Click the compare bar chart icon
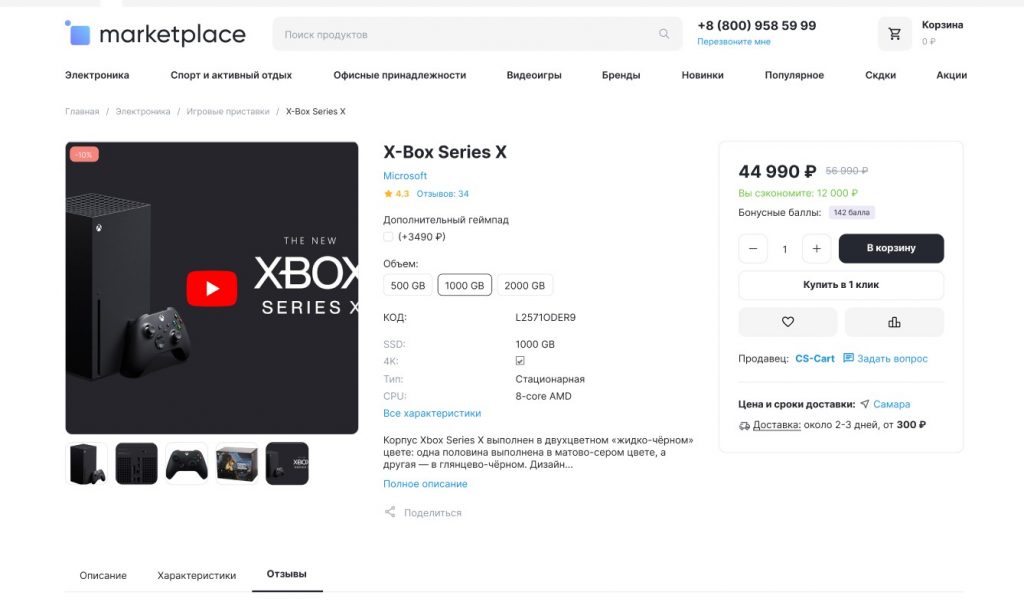This screenshot has width=1024, height=602. pyautogui.click(x=894, y=322)
